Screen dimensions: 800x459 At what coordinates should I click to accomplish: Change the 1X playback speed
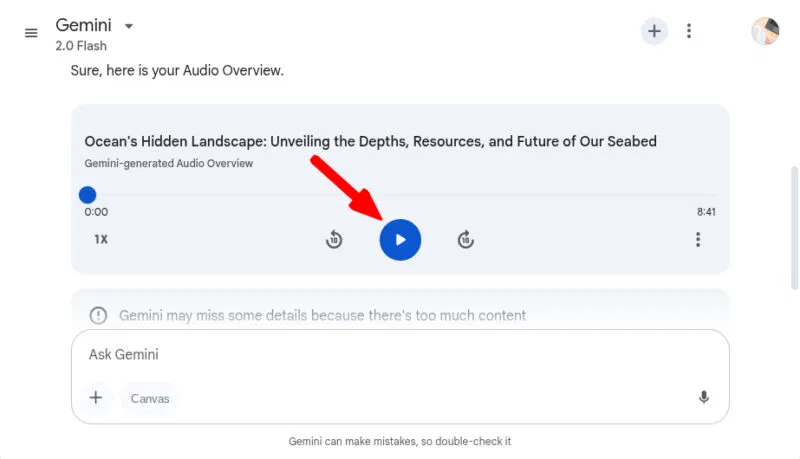101,239
